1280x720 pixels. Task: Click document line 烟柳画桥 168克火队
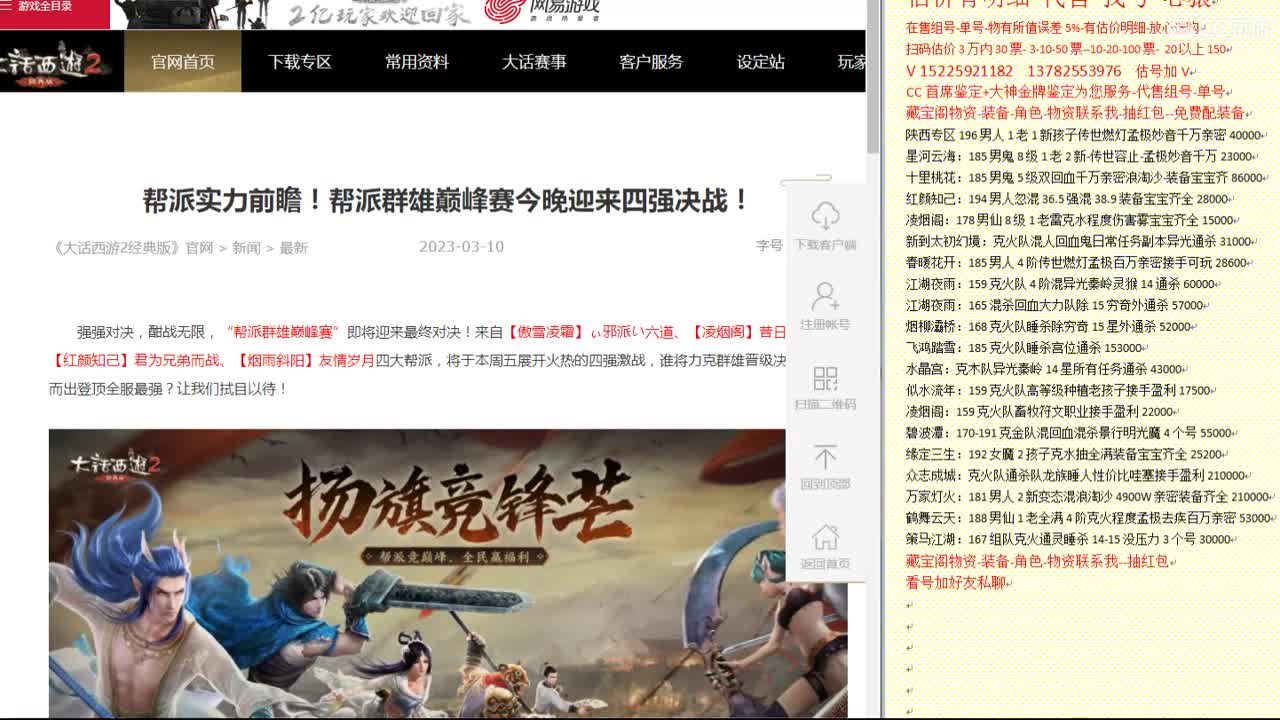1050,326
